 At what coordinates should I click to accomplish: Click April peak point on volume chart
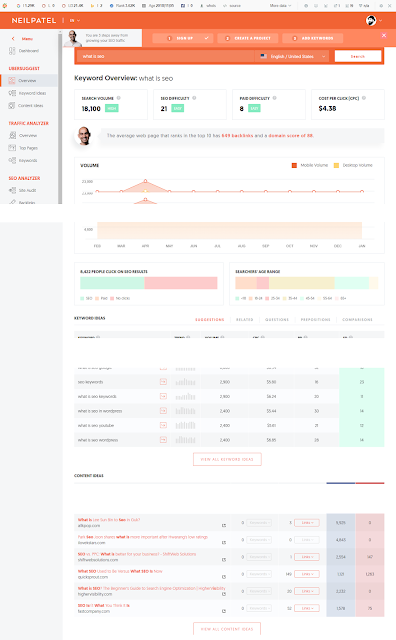(x=145, y=181)
